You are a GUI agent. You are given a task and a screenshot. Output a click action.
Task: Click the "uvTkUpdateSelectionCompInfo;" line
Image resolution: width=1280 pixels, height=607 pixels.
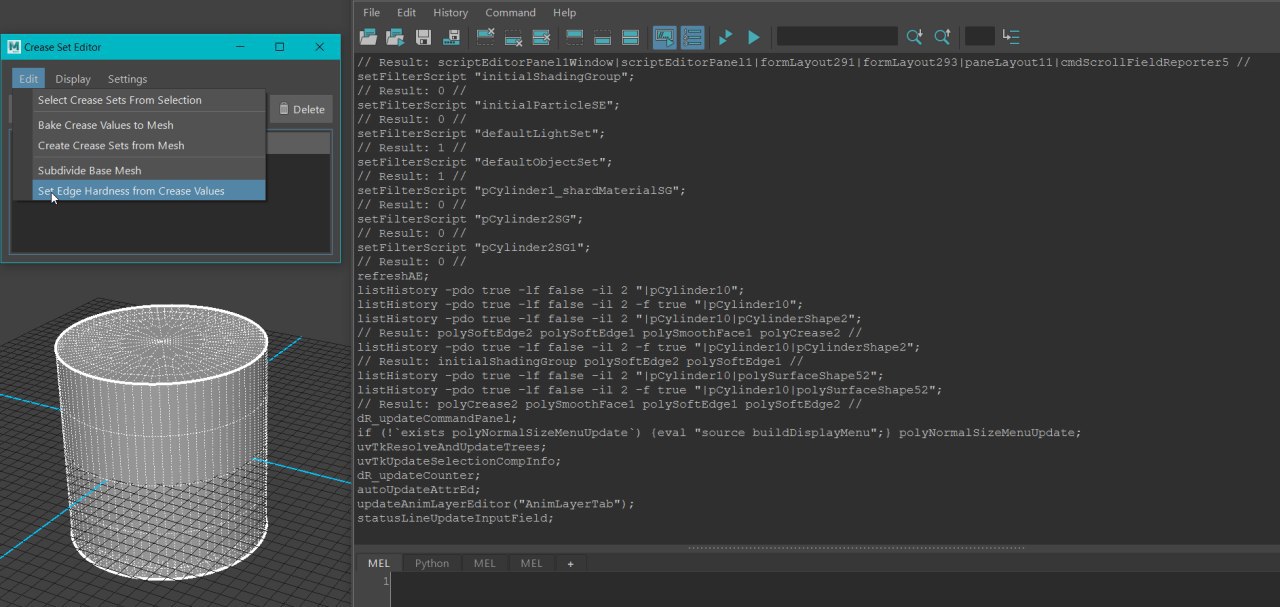[x=458, y=462]
